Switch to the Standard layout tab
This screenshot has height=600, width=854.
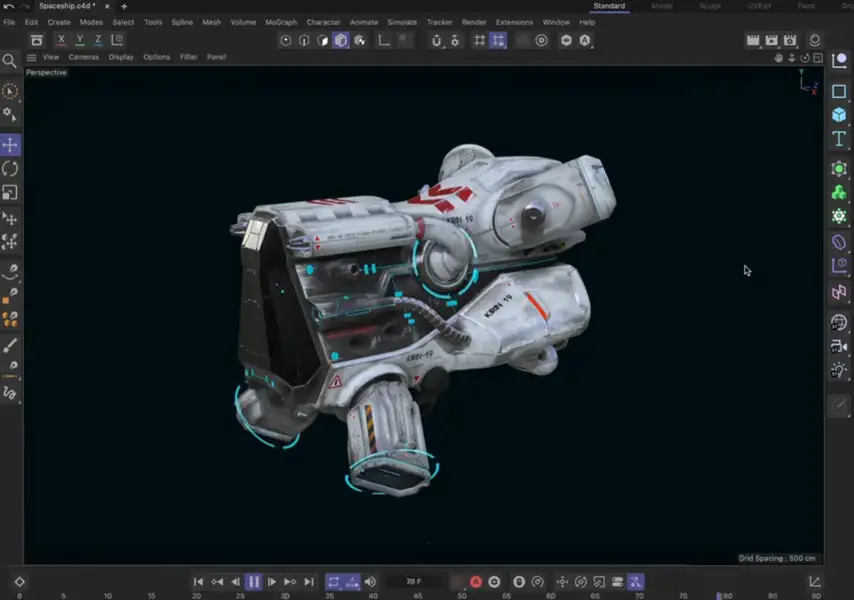click(x=608, y=5)
